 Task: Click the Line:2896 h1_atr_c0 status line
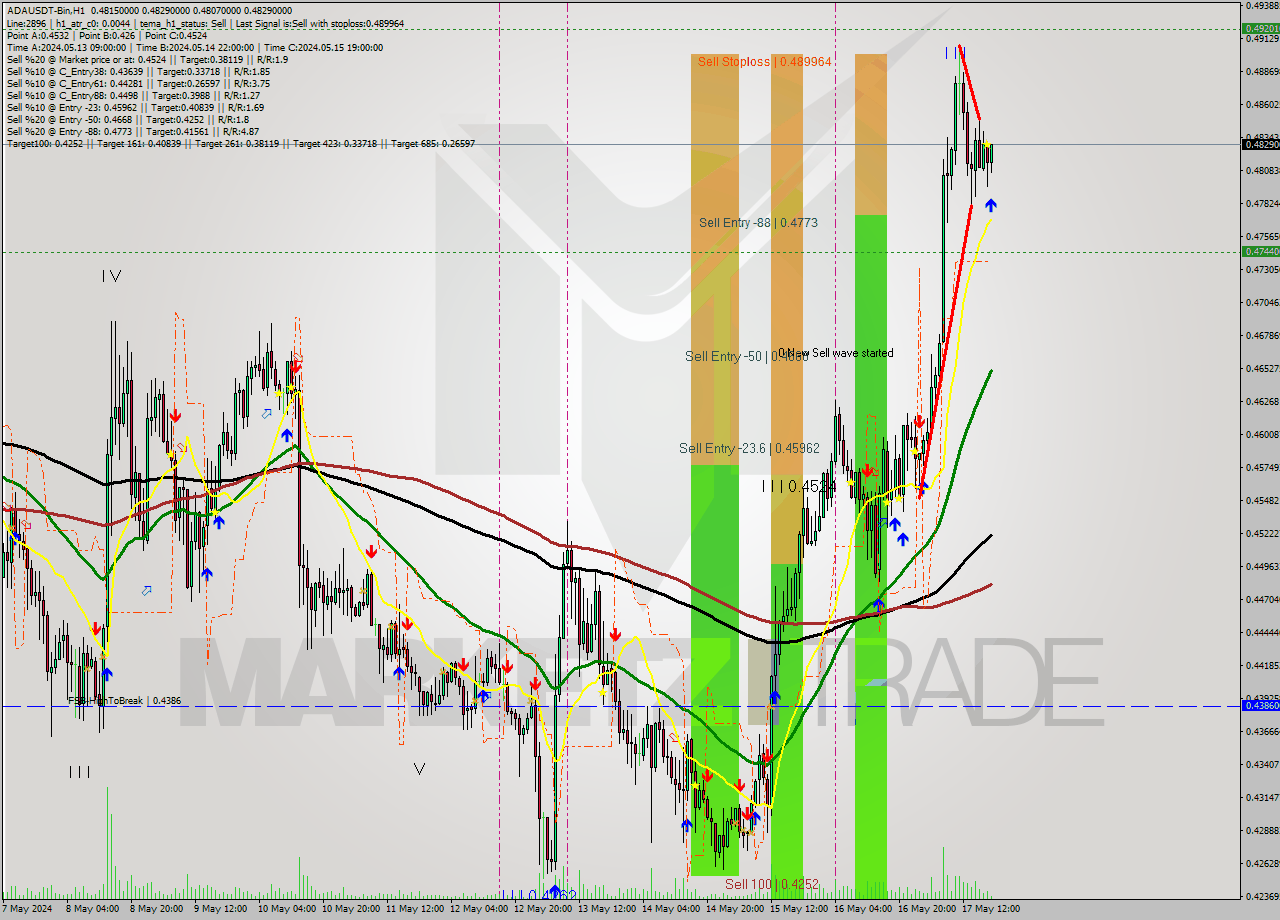click(x=205, y=23)
